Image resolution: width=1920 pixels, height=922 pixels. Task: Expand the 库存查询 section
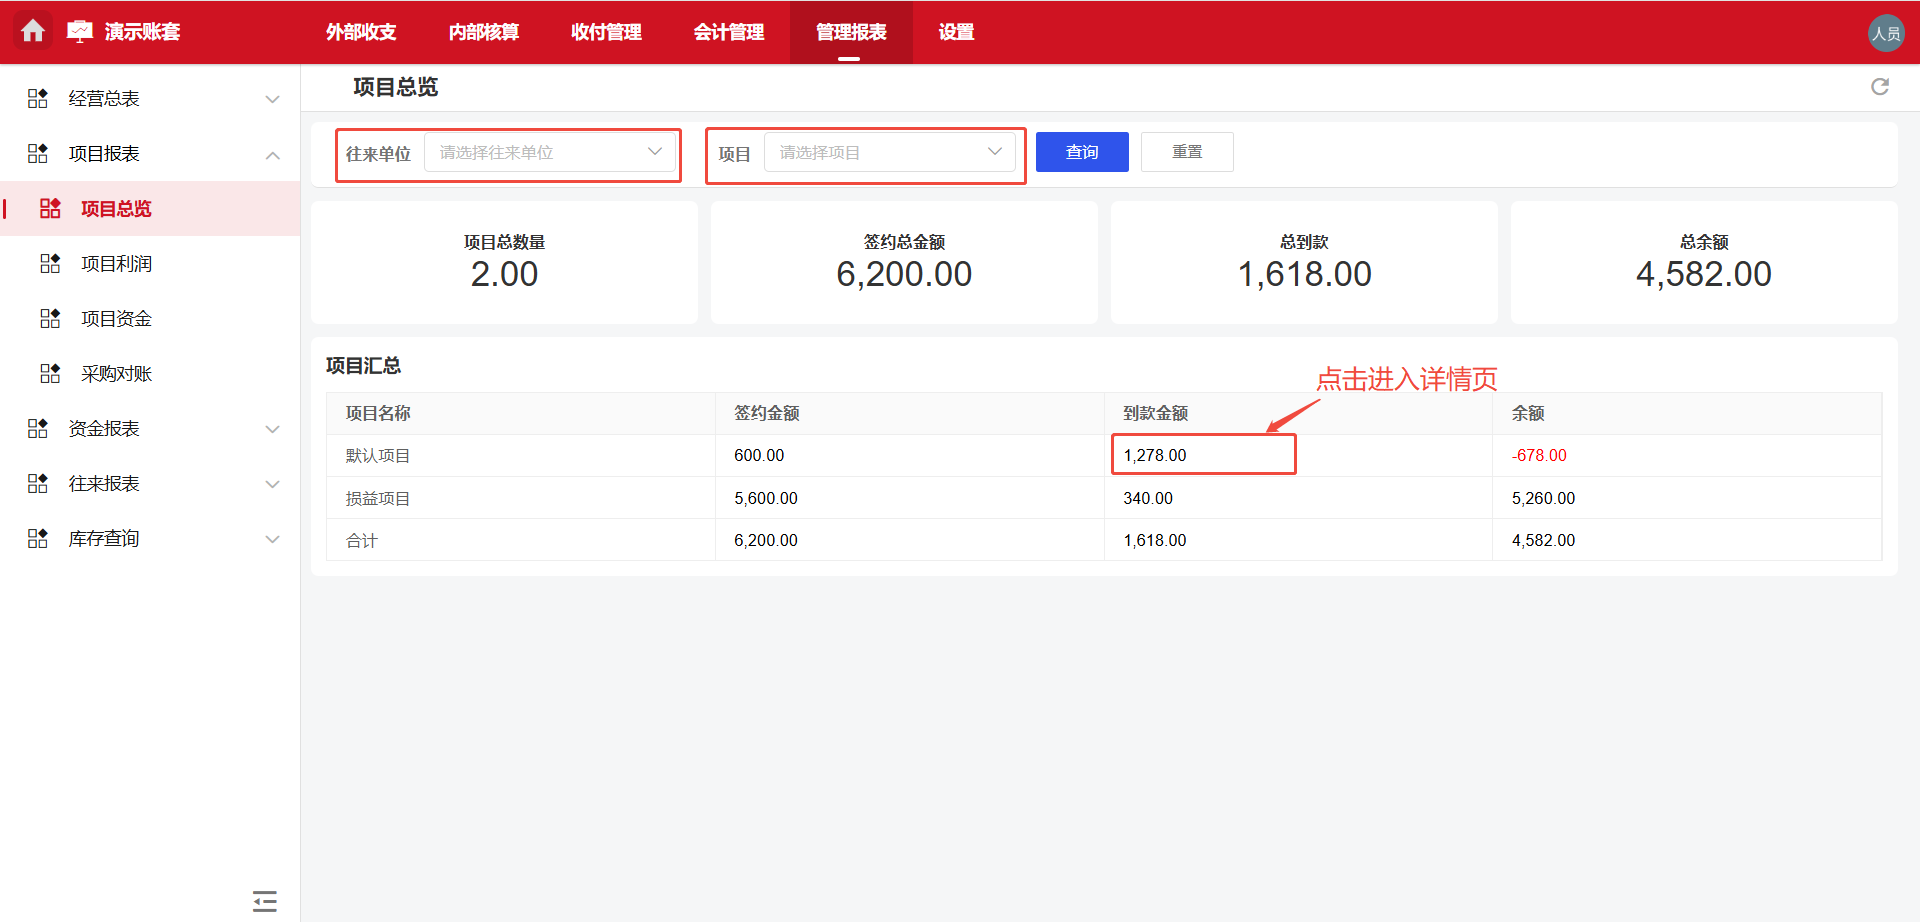click(272, 538)
